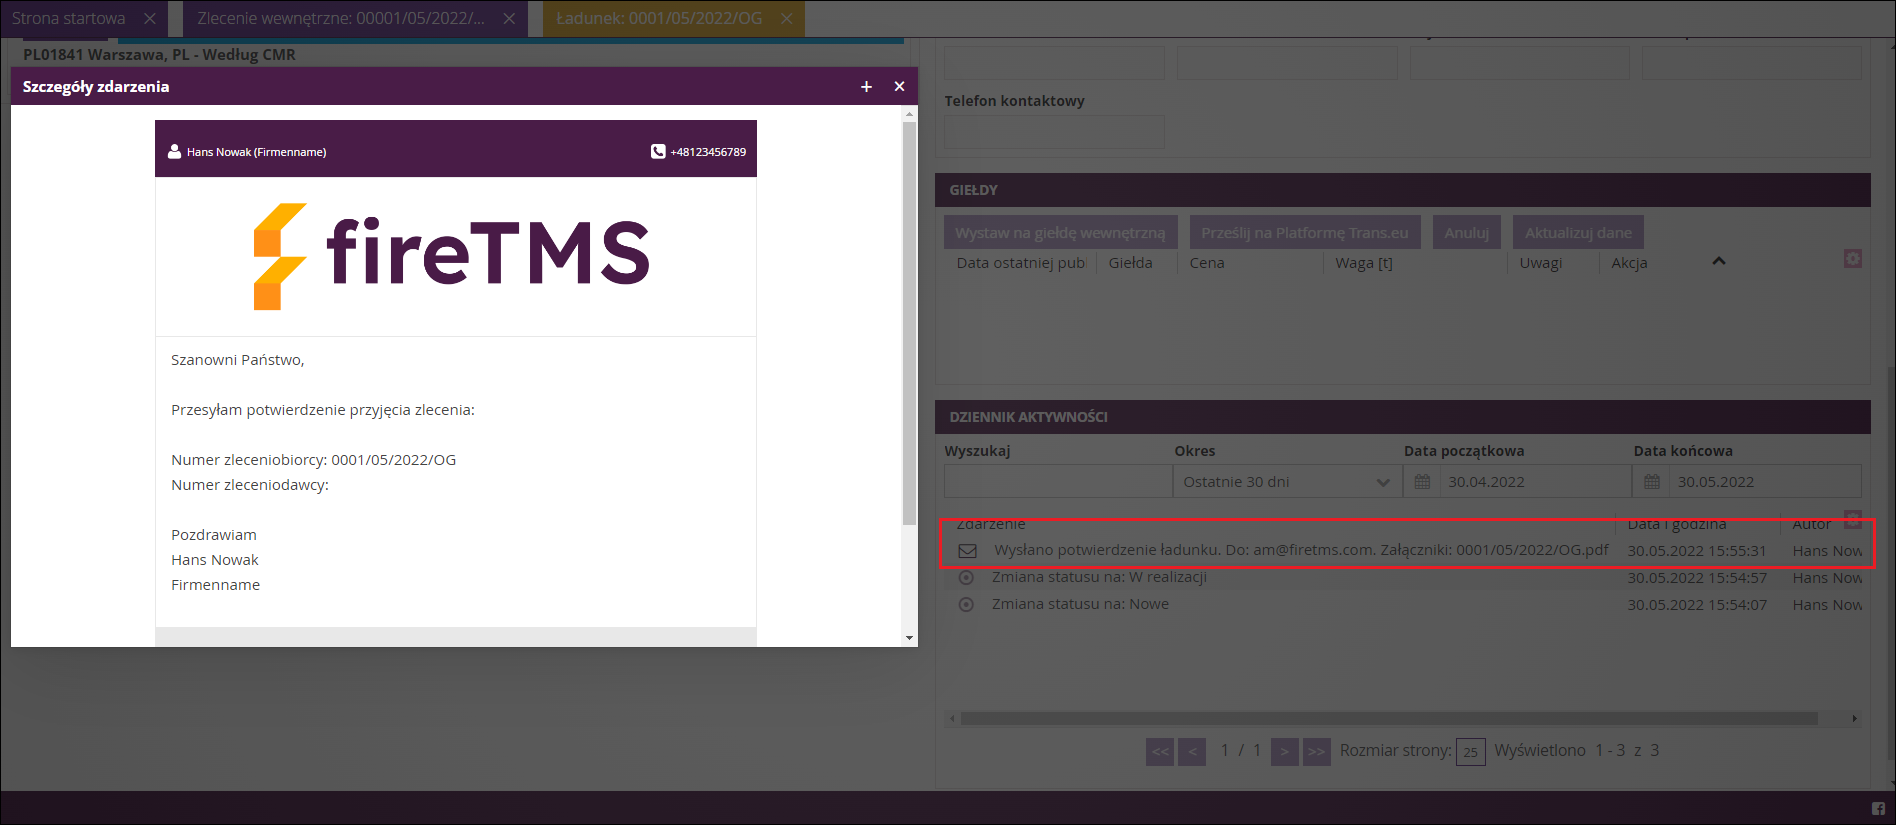Select Zmiana statusu na: Nowe row
This screenshot has width=1896, height=825.
[1405, 605]
